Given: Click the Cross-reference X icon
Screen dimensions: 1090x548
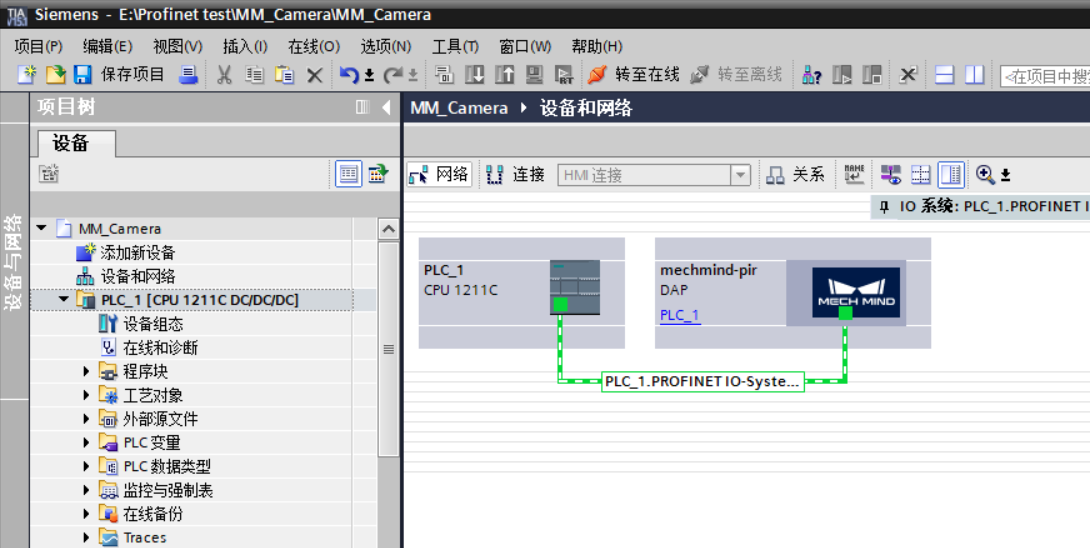Looking at the screenshot, I should [x=908, y=74].
